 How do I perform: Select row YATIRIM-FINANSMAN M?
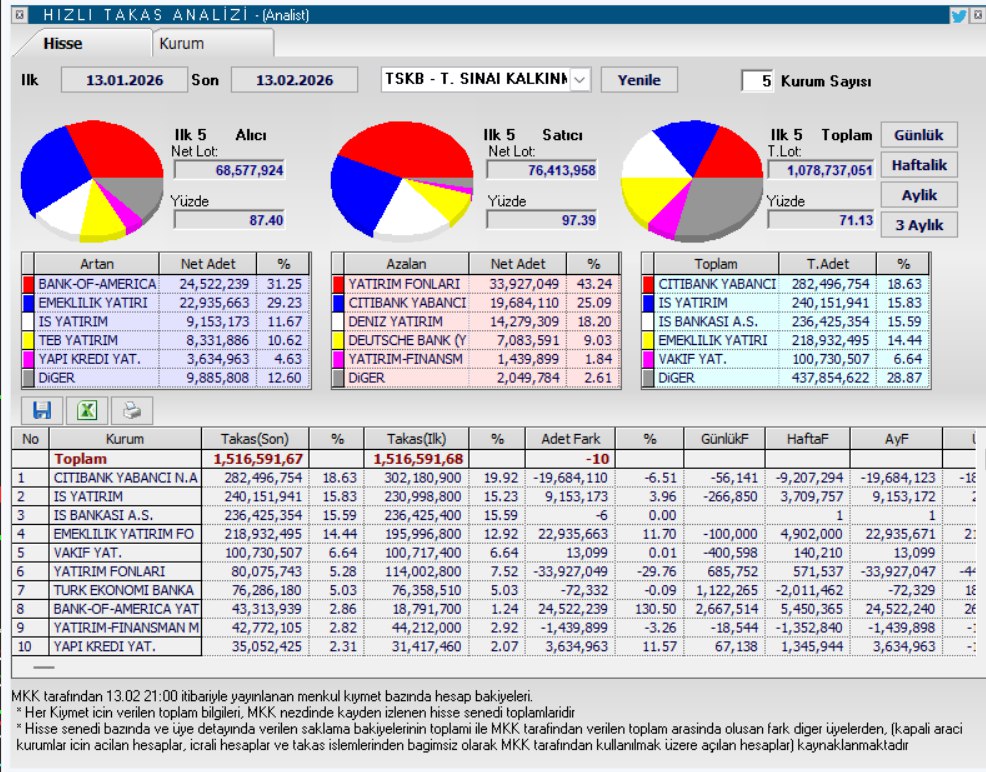[x=494, y=628]
